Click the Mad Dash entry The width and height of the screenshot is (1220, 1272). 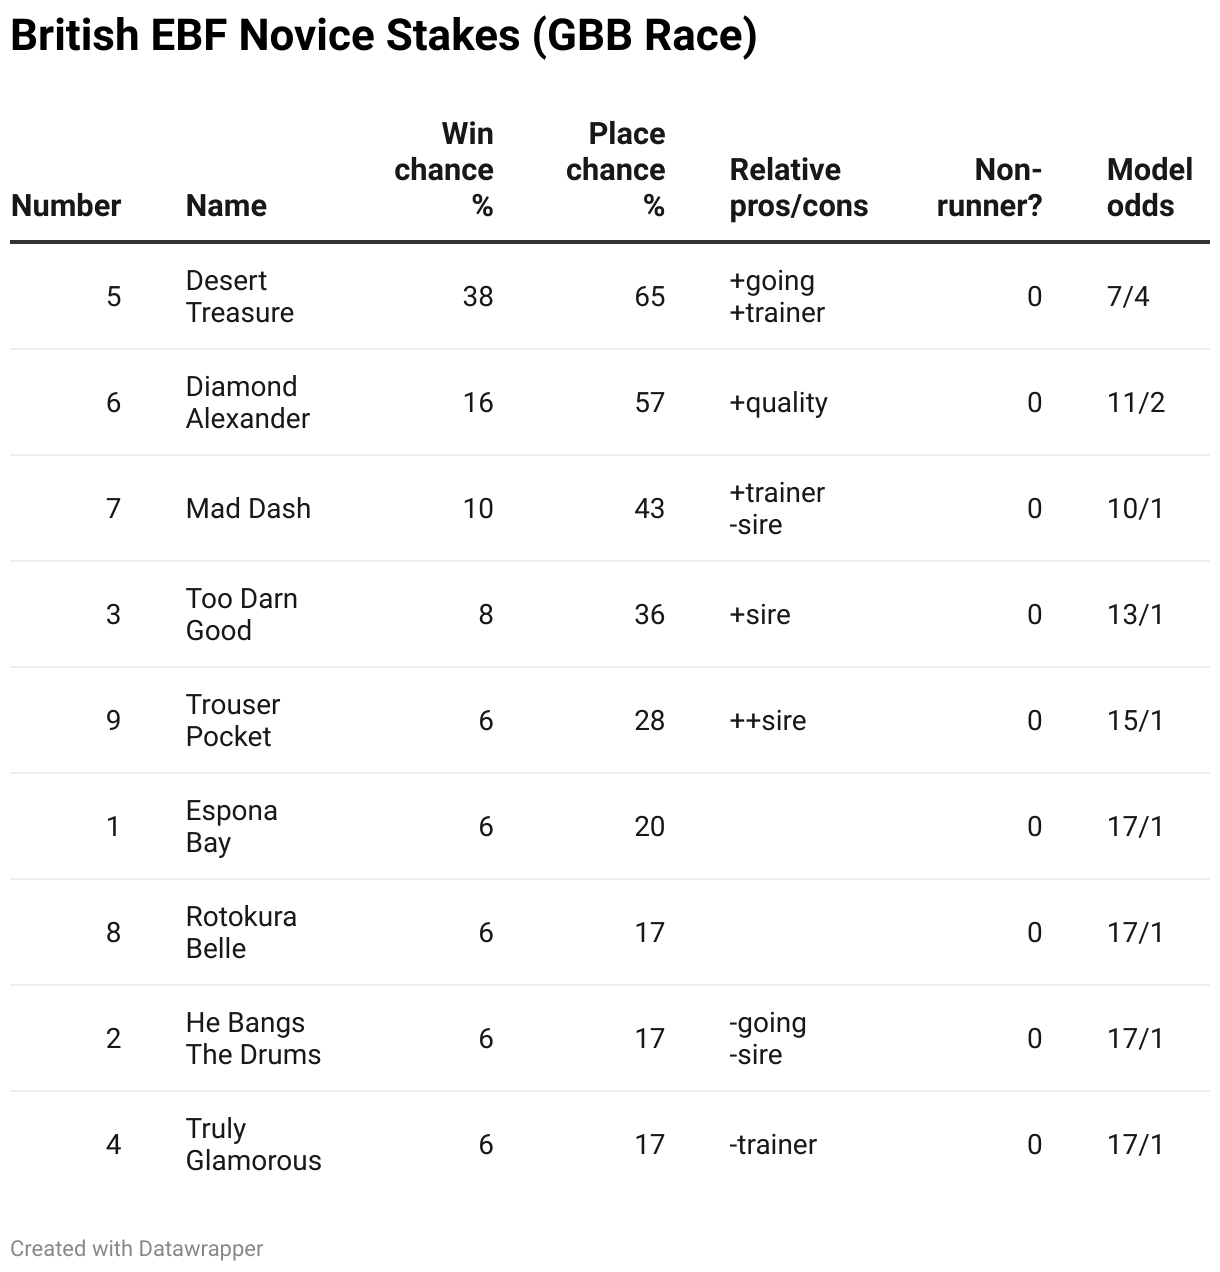248,509
